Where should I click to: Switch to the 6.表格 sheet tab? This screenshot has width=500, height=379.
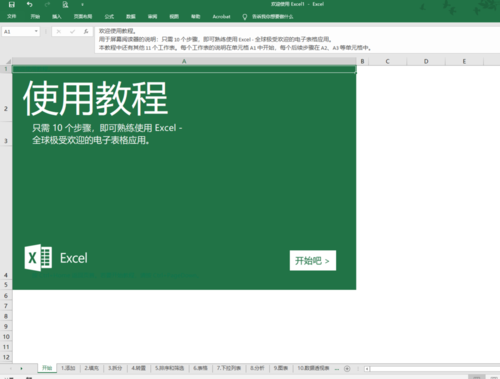point(200,368)
